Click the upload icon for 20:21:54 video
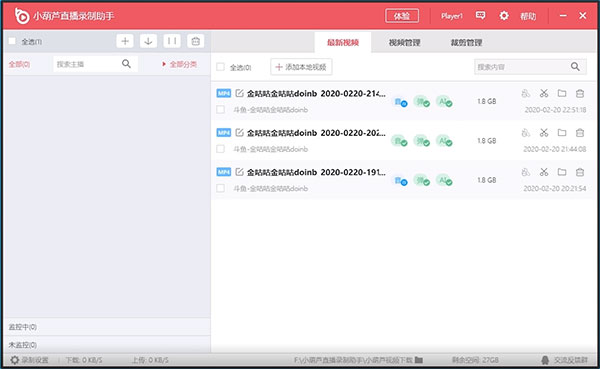 [526, 172]
